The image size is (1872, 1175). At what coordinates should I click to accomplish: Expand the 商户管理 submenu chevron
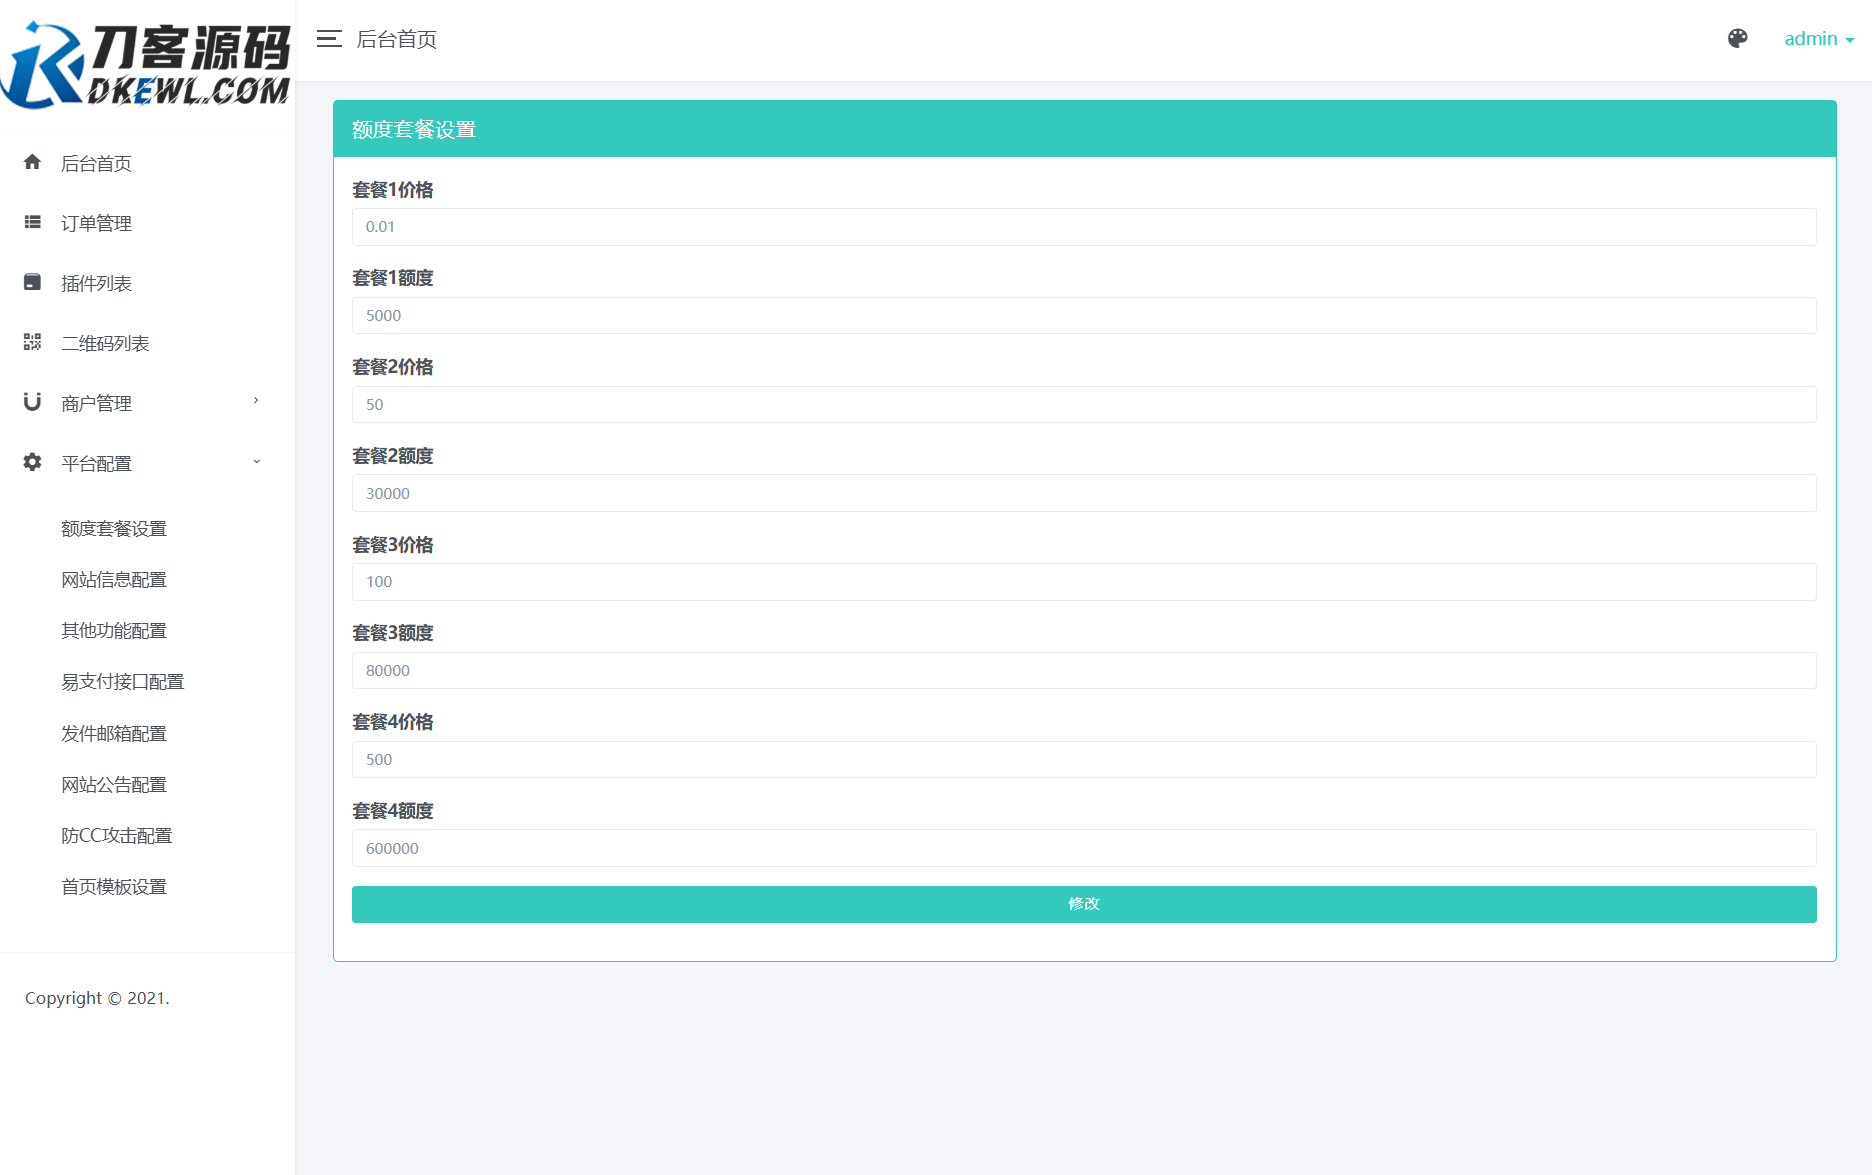coord(256,402)
